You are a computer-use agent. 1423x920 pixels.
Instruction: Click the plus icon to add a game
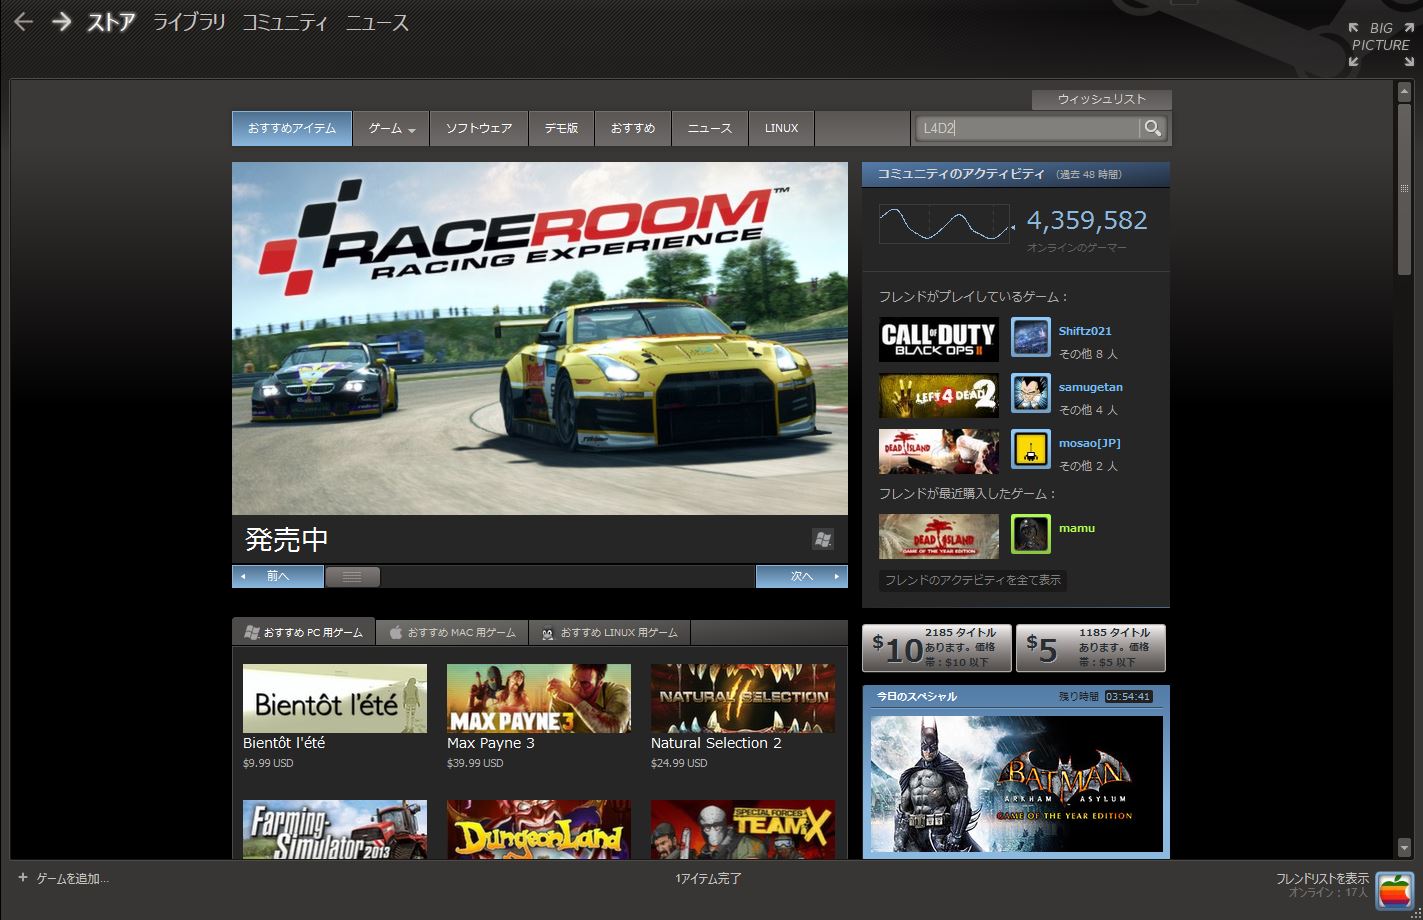coord(23,878)
